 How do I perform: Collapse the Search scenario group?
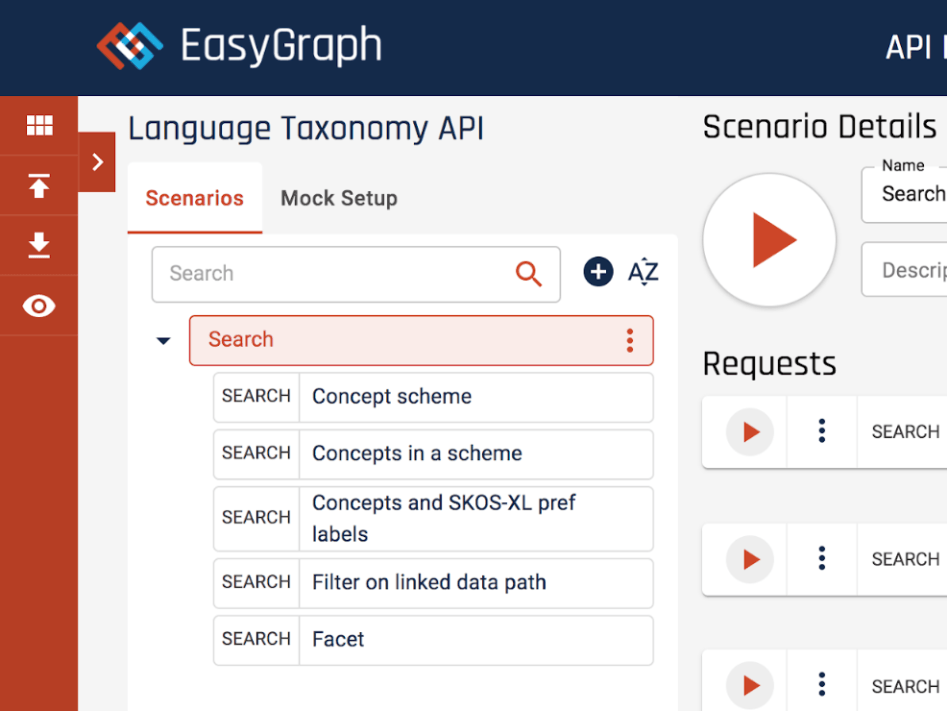pyautogui.click(x=164, y=341)
